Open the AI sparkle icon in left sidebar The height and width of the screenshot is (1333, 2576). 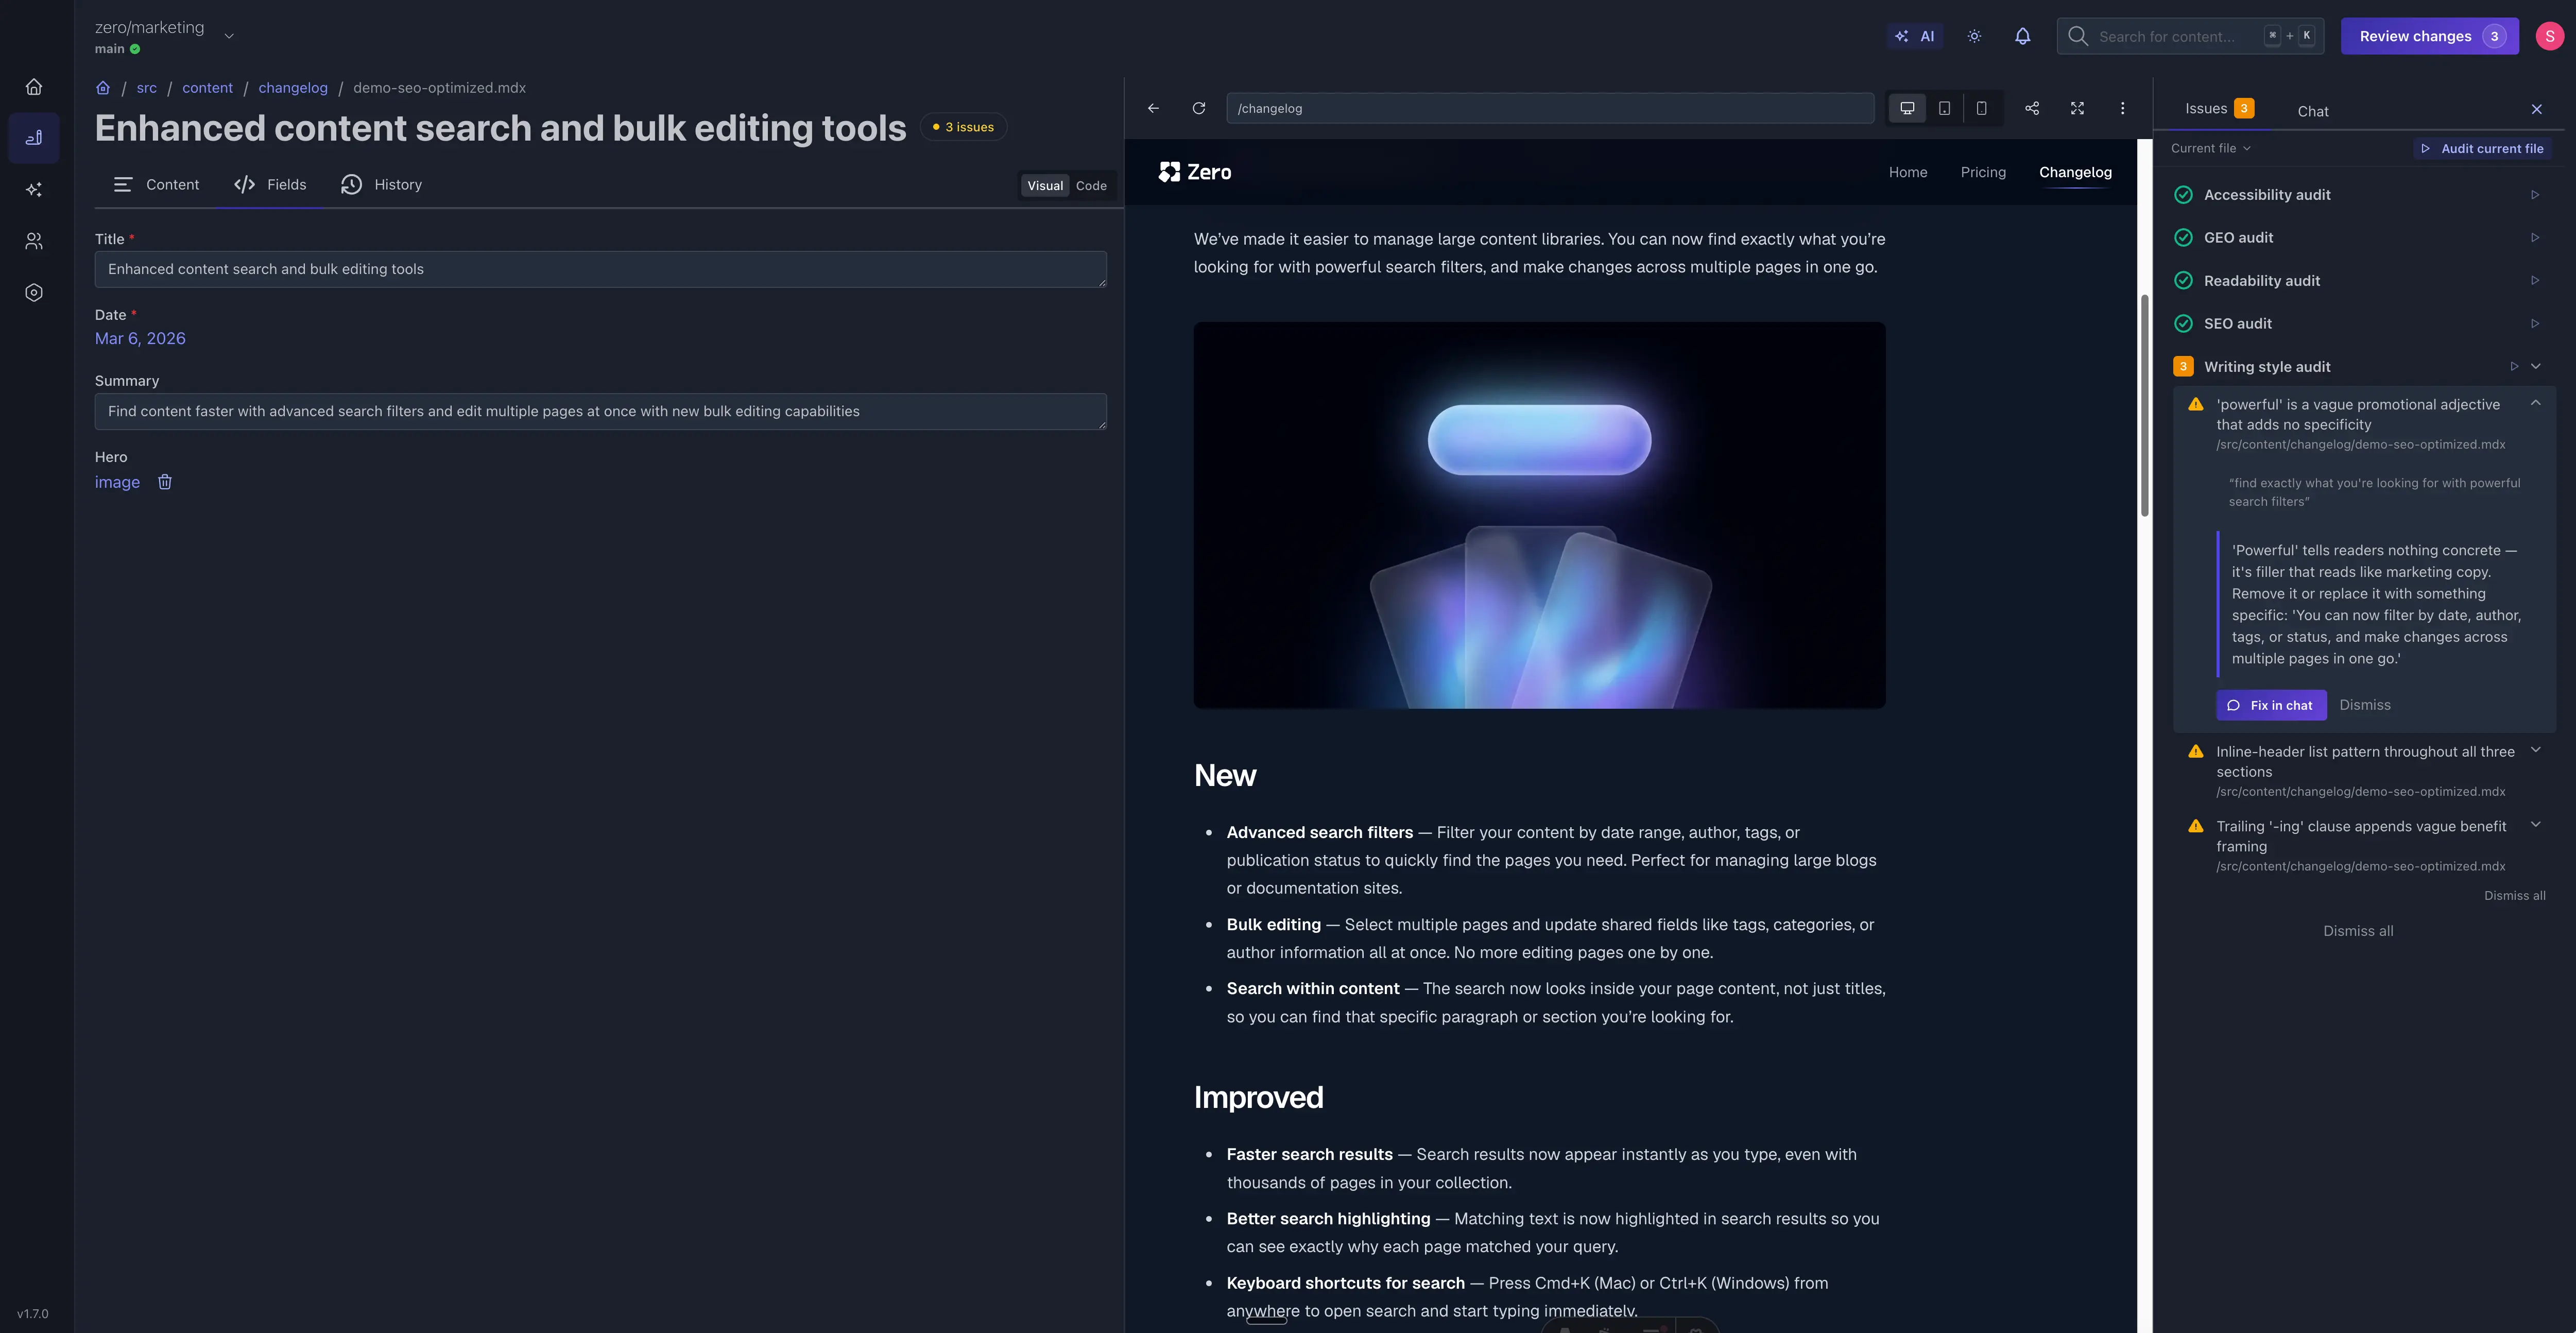(x=34, y=190)
